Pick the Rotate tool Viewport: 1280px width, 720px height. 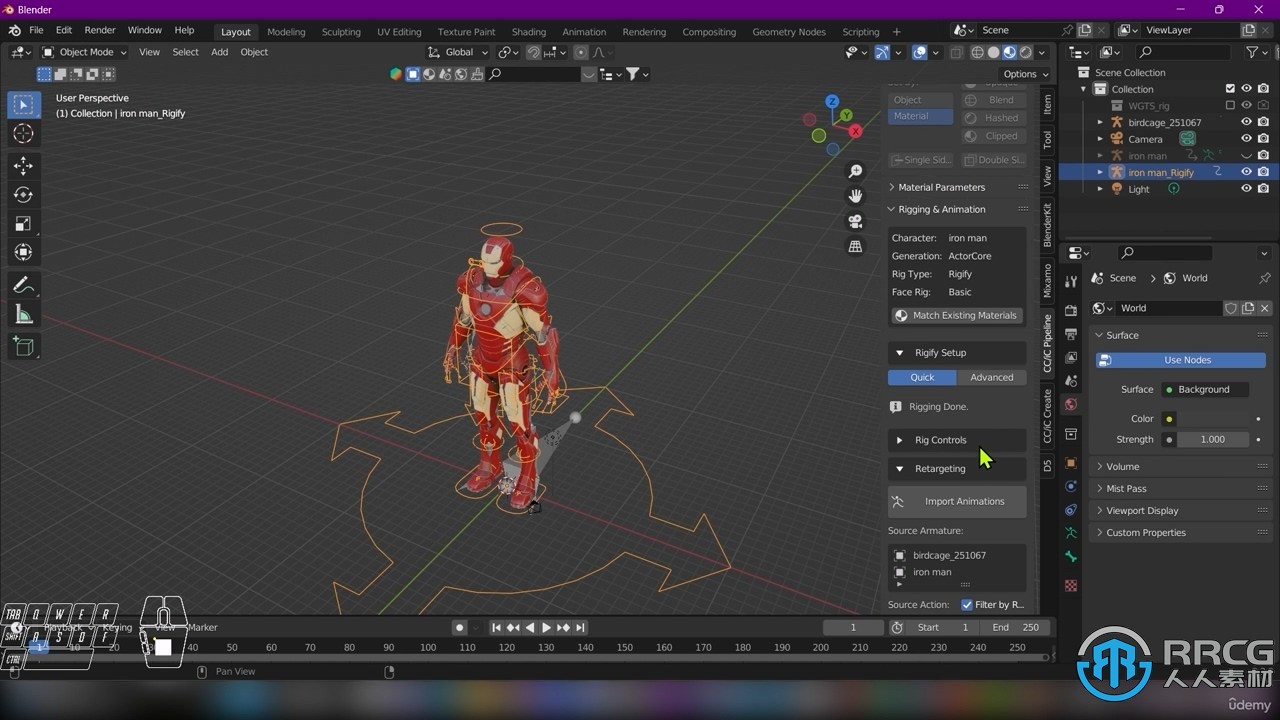(x=24, y=195)
